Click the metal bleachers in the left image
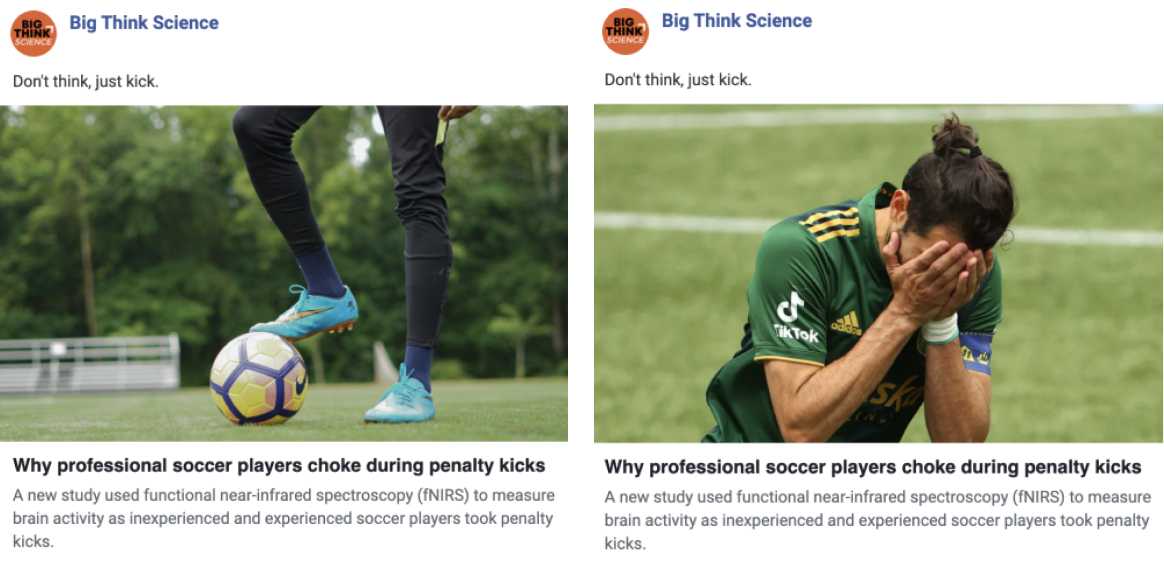 point(90,361)
